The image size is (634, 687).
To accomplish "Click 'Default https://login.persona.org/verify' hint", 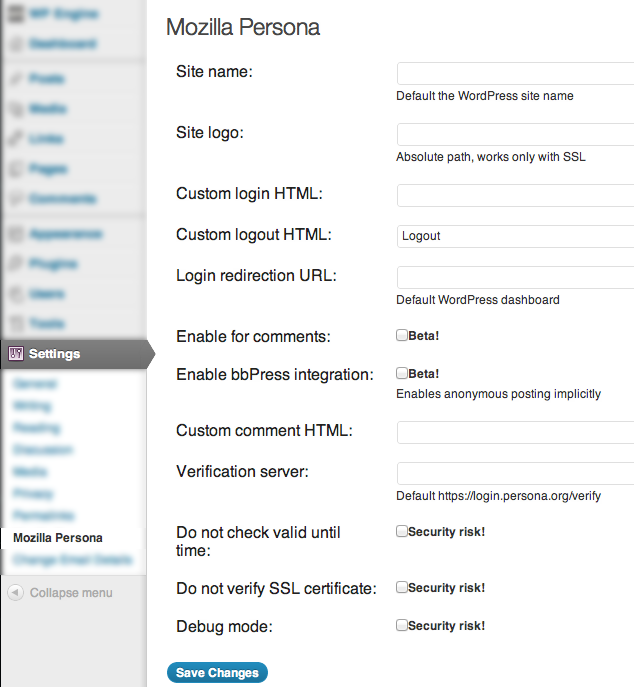I will (499, 496).
